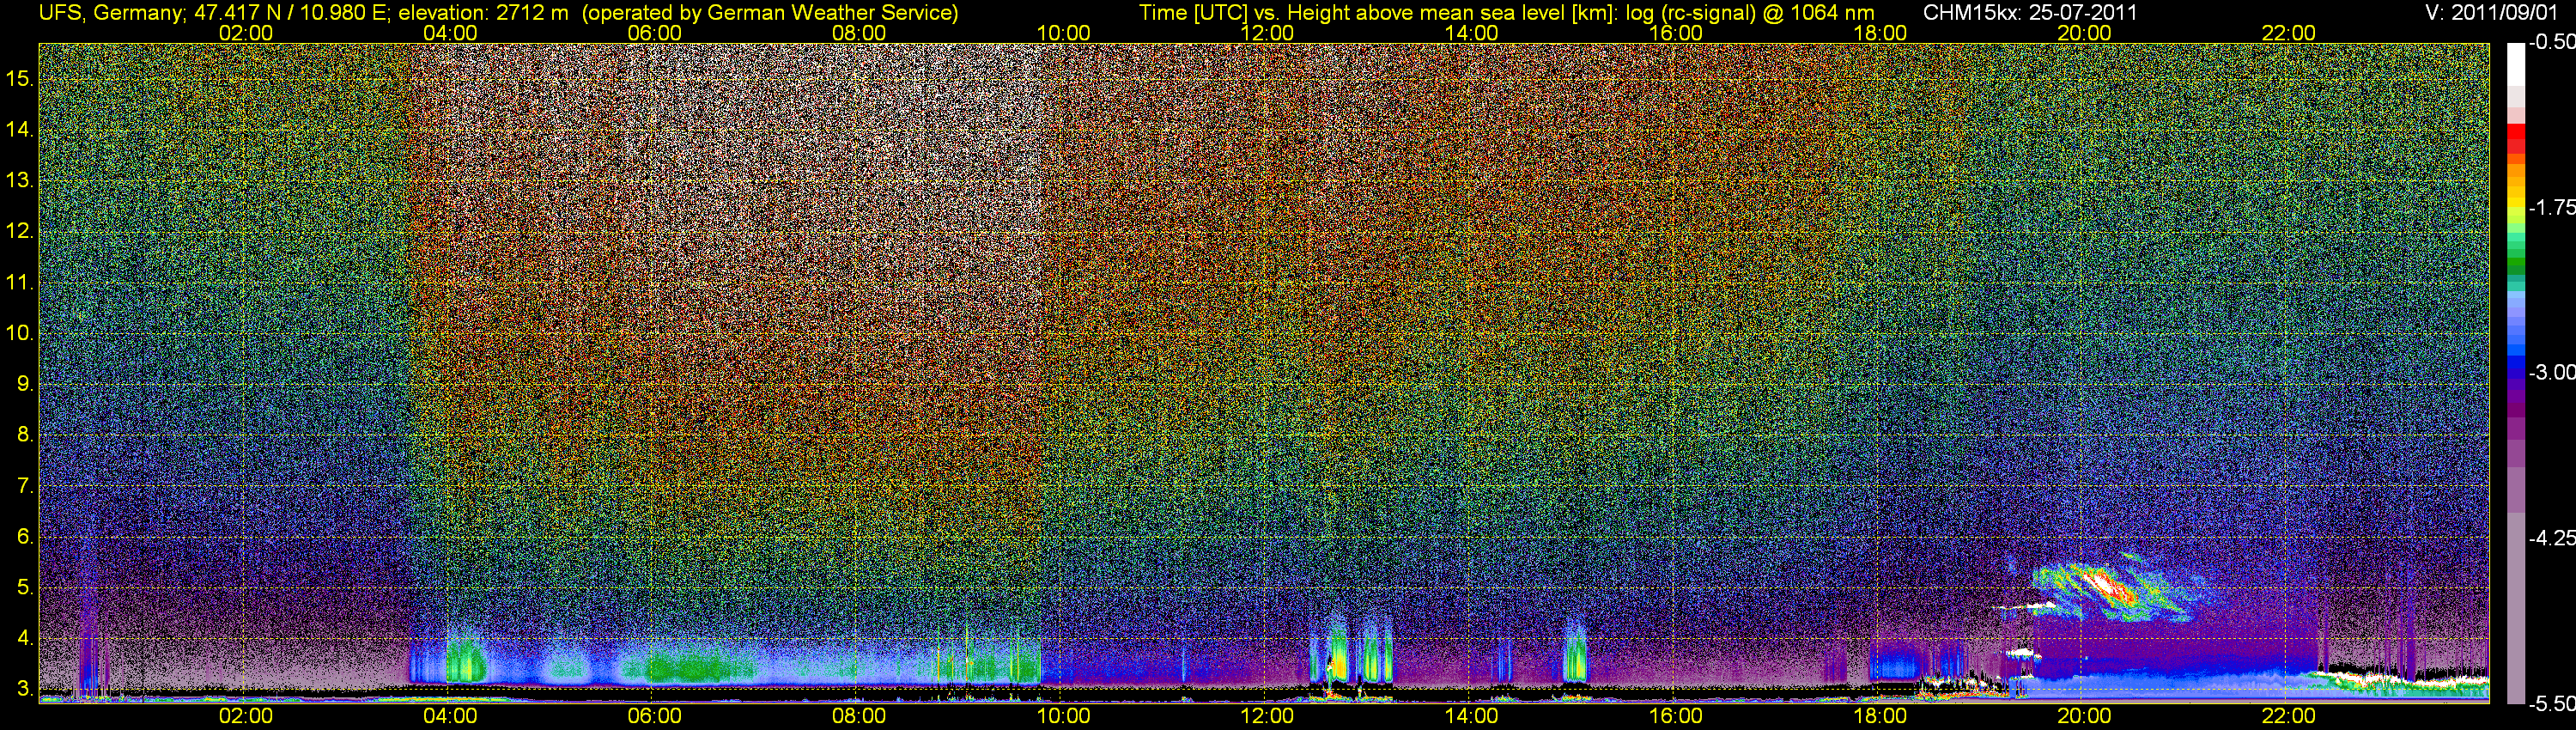Click the '-1.75' colorbar scale value
This screenshot has height=730, width=2576.
[x=2551, y=207]
